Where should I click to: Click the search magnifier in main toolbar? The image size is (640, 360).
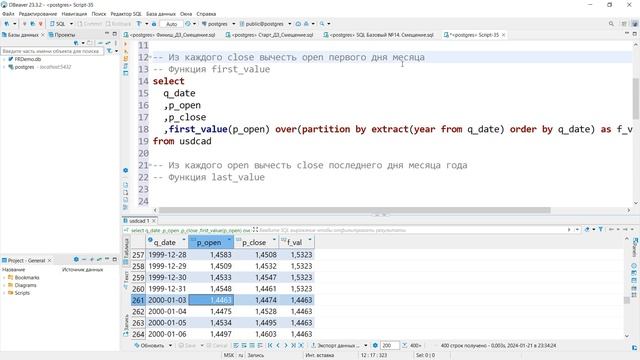pyautogui.click(x=322, y=24)
